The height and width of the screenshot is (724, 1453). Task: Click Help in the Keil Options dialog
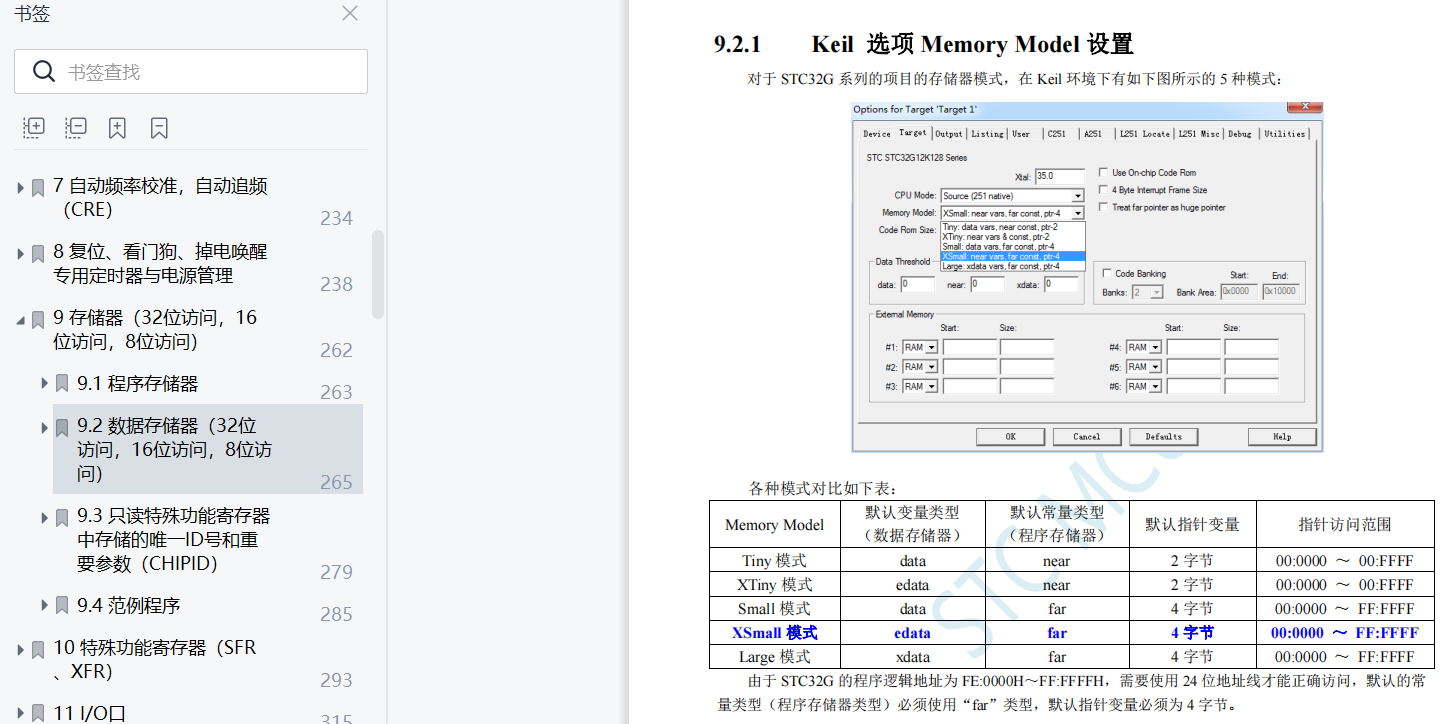(1282, 437)
